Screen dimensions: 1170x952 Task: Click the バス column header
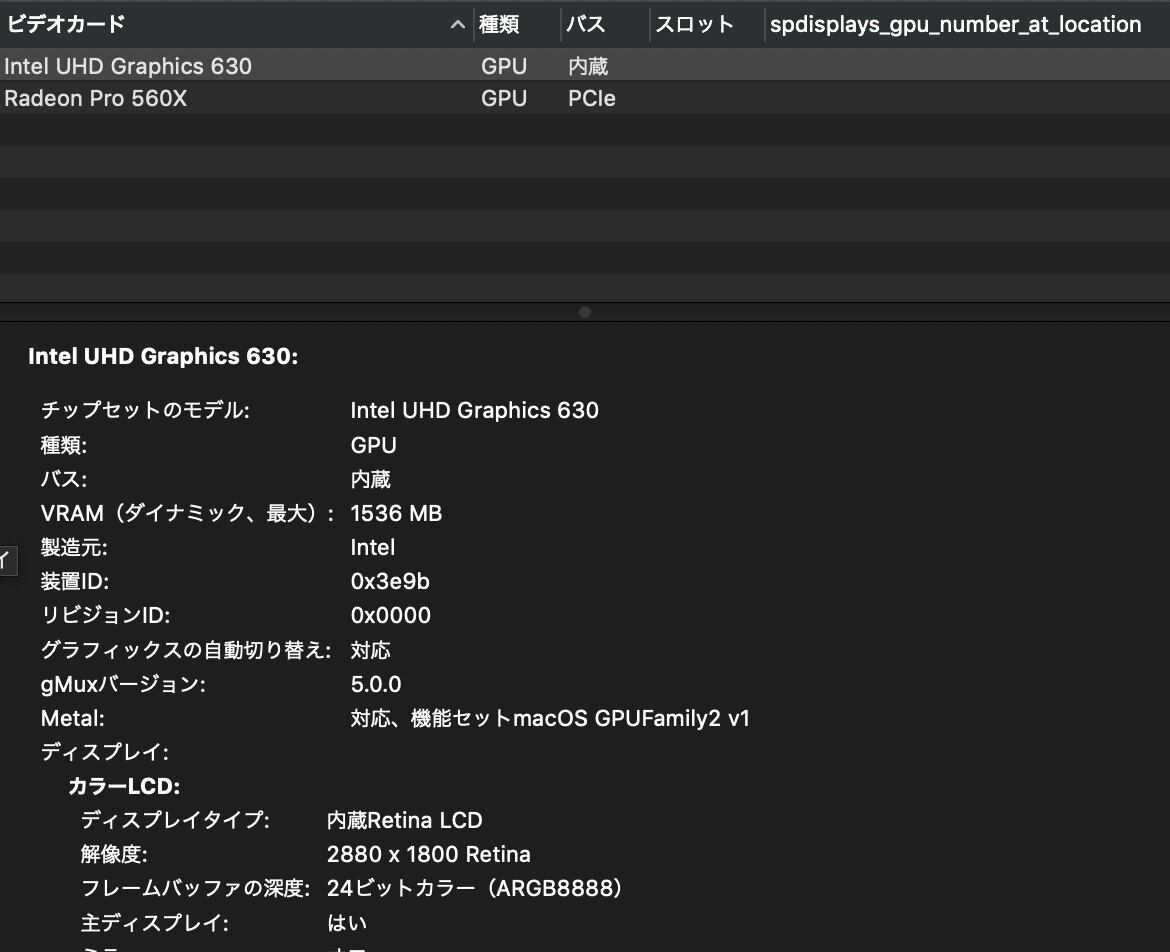coord(585,25)
